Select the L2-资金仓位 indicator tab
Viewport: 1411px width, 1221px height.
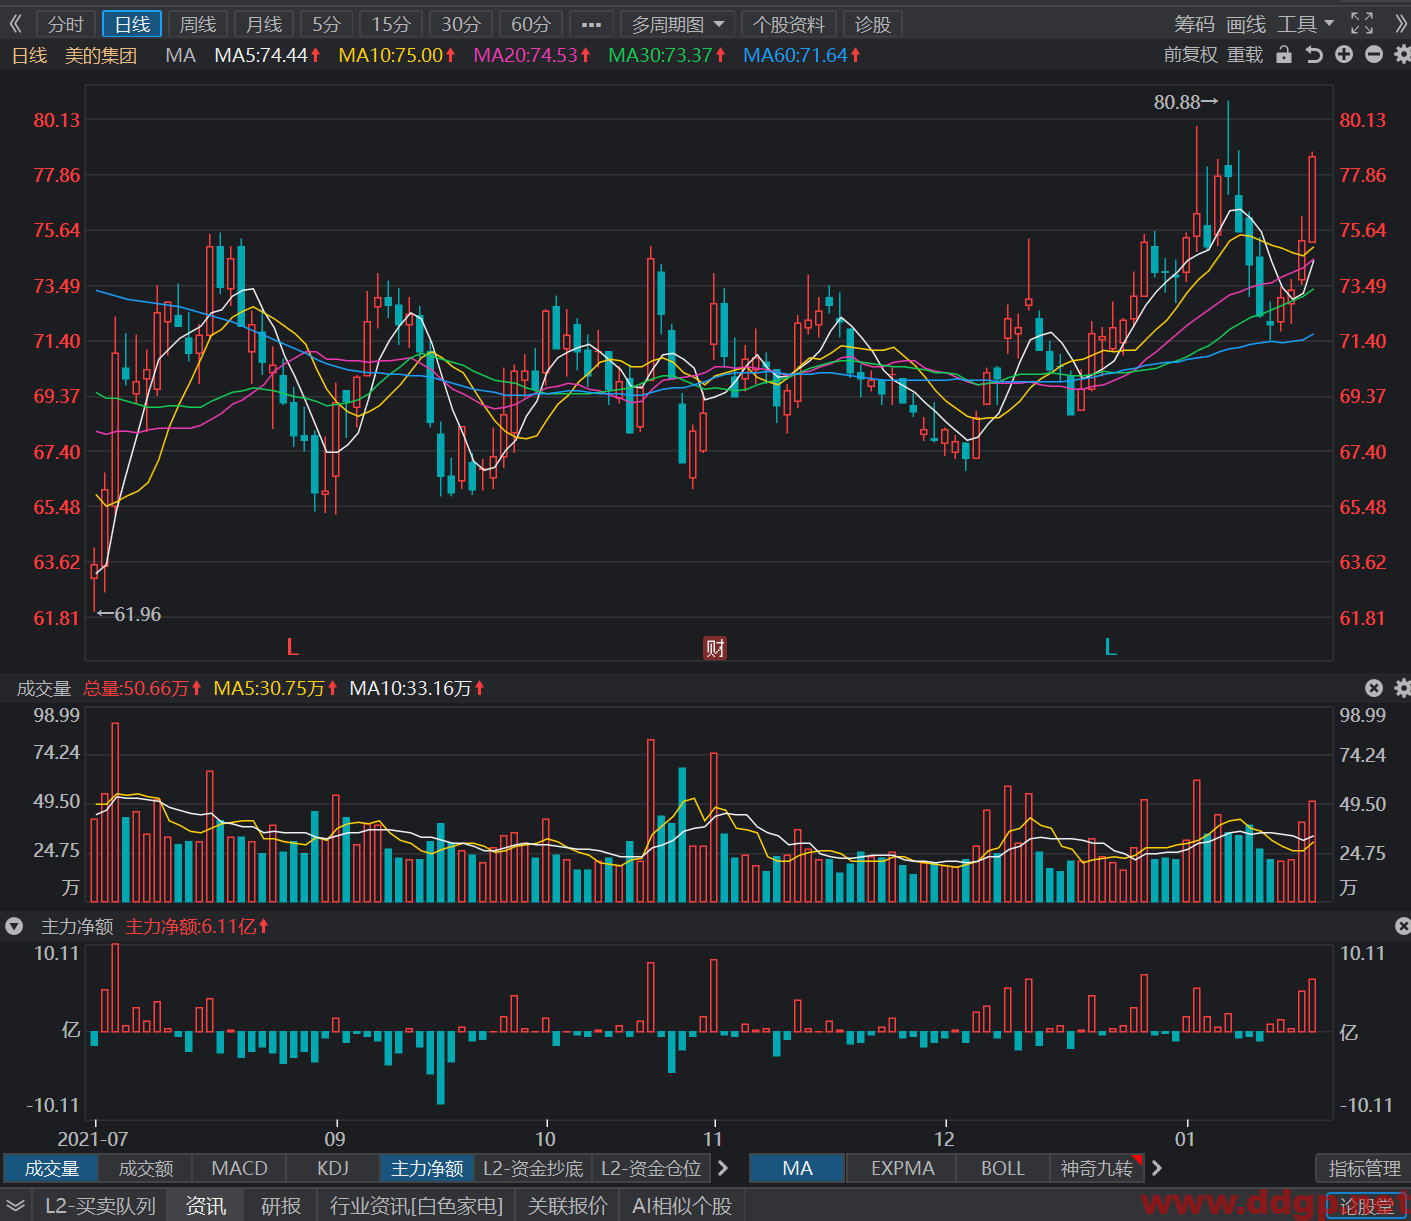coord(651,1168)
